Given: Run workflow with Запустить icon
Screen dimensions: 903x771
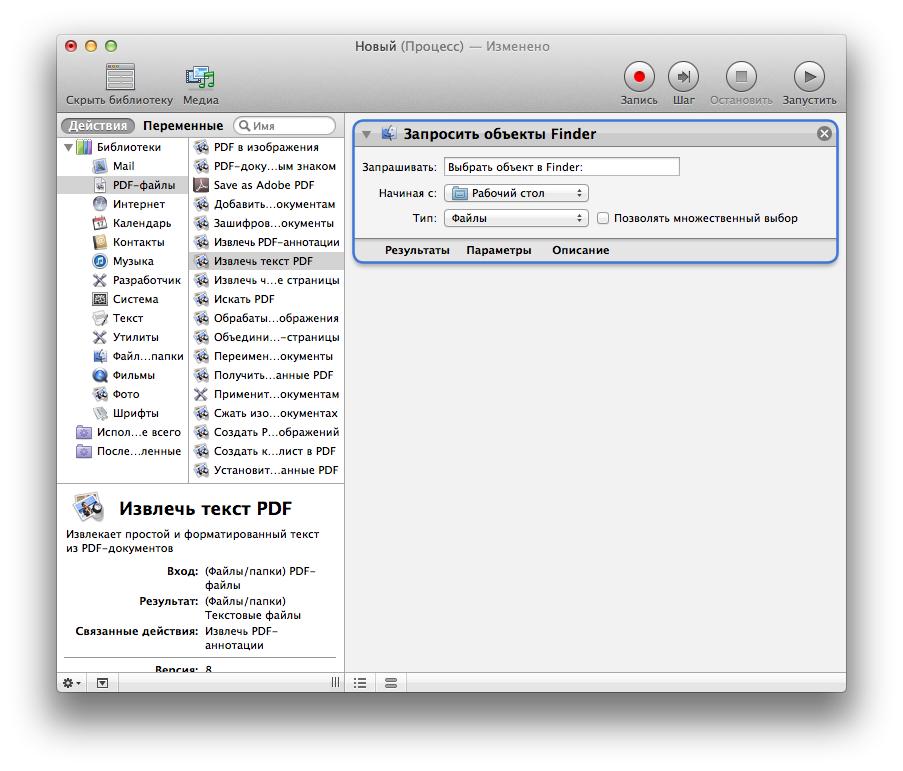Looking at the screenshot, I should (x=809, y=76).
